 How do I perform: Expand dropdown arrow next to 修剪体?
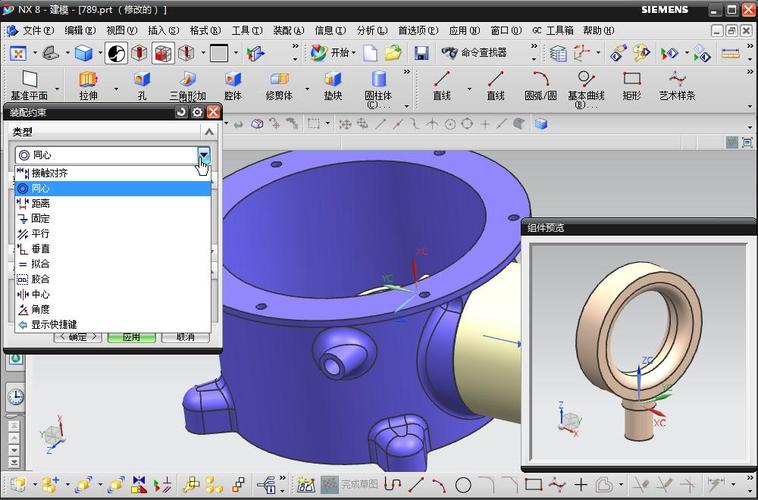[307, 89]
